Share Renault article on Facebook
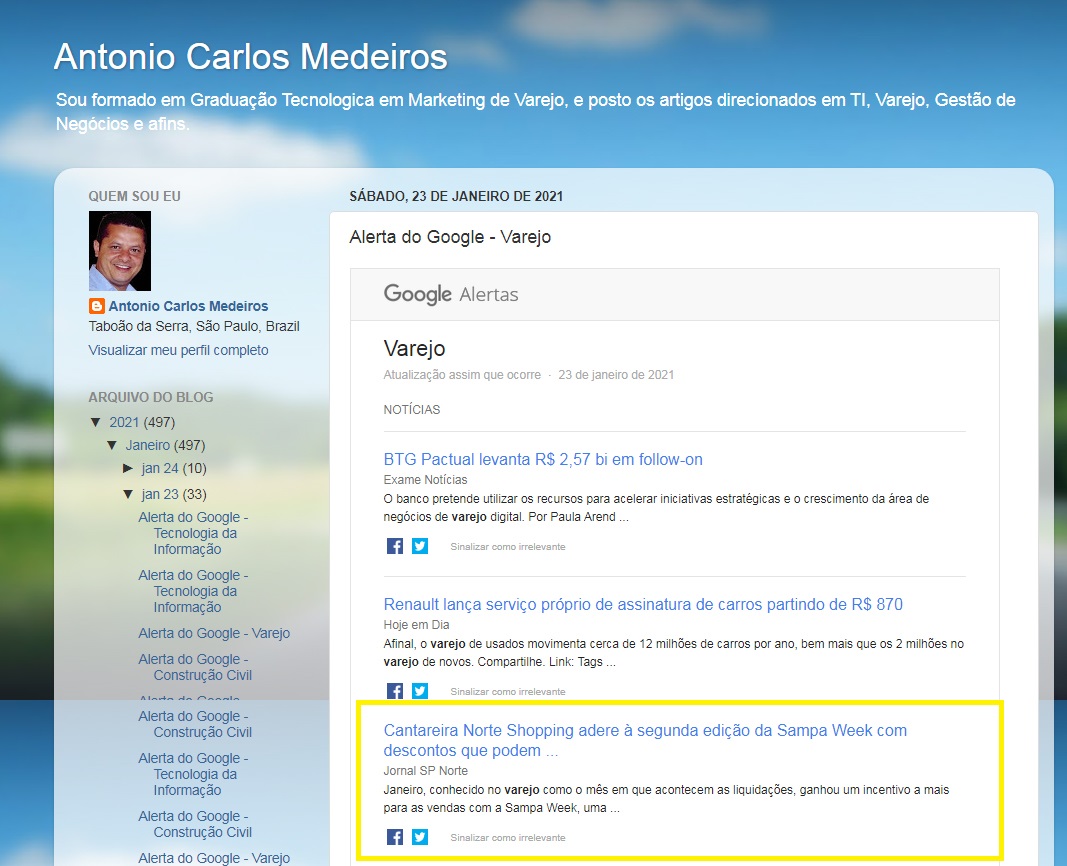Viewport: 1067px width, 866px height. [395, 691]
